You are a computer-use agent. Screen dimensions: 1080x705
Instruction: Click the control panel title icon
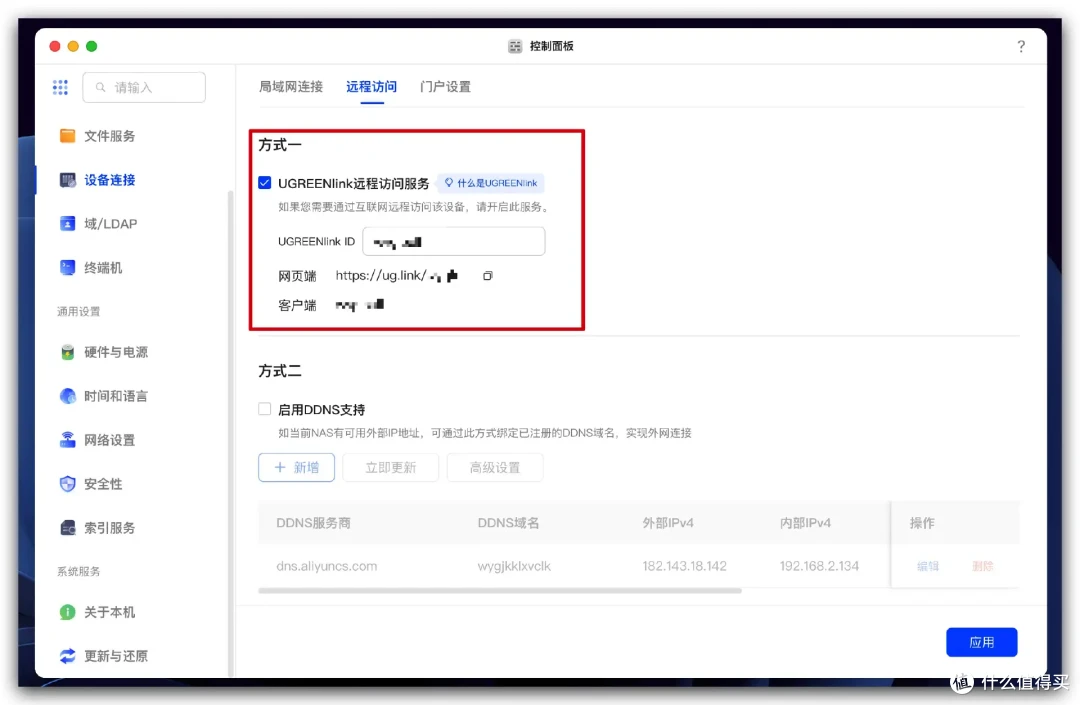point(515,46)
